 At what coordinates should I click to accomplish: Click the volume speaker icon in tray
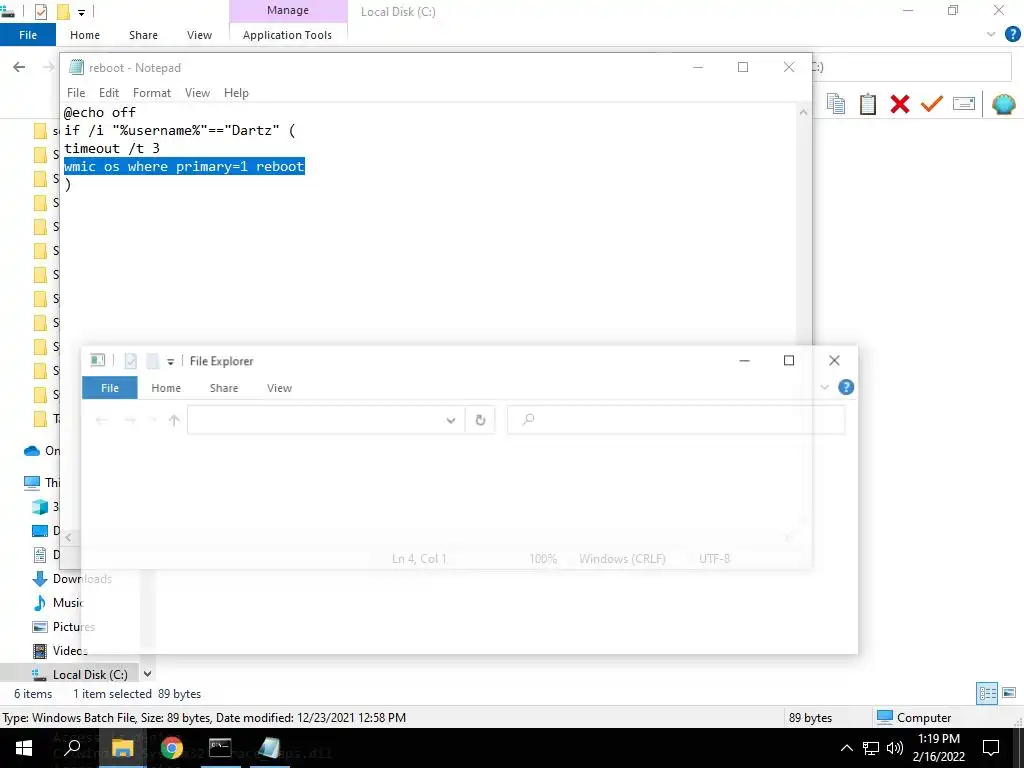pyautogui.click(x=895, y=748)
